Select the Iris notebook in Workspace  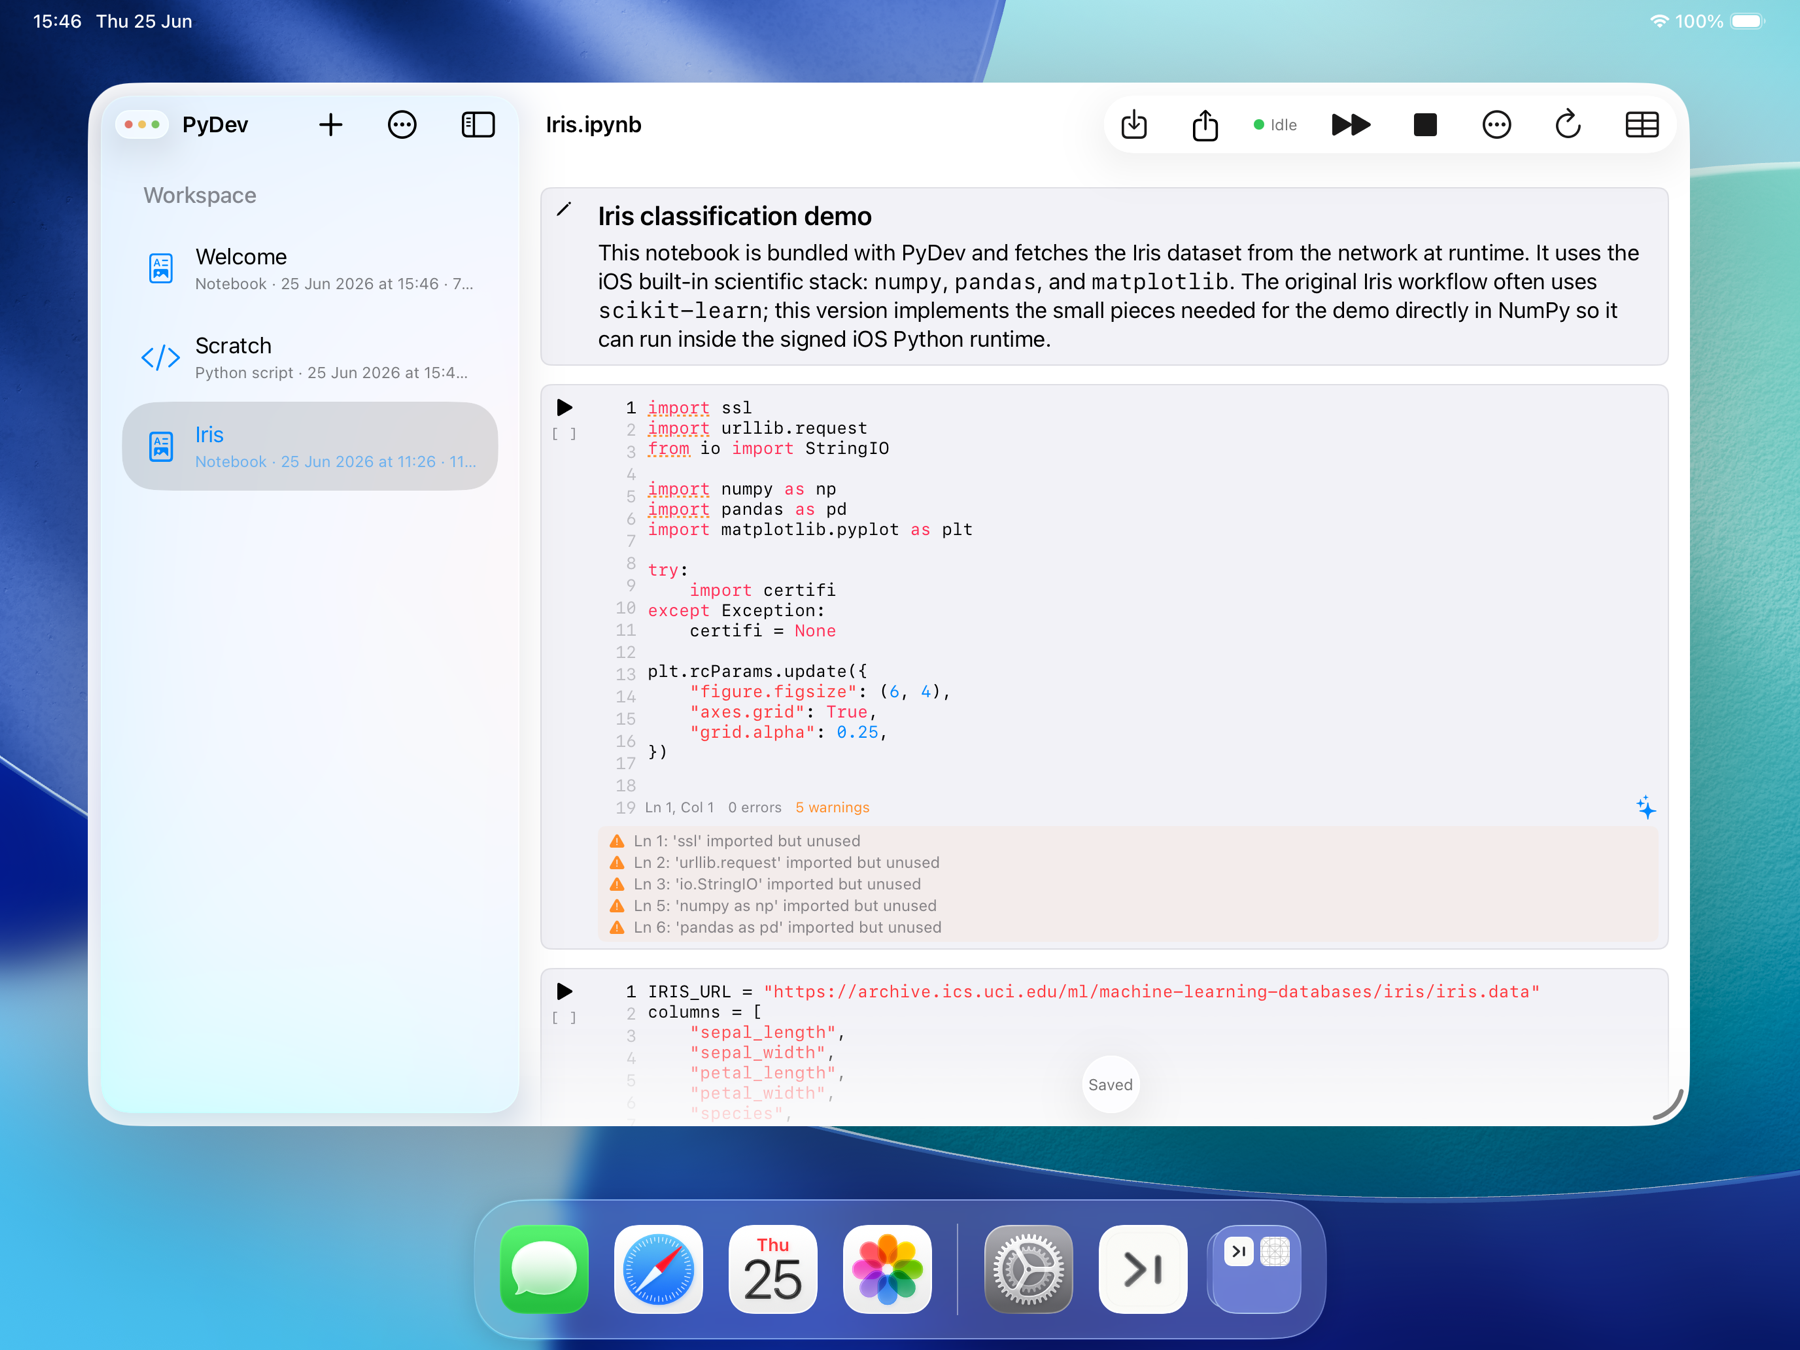(x=310, y=446)
